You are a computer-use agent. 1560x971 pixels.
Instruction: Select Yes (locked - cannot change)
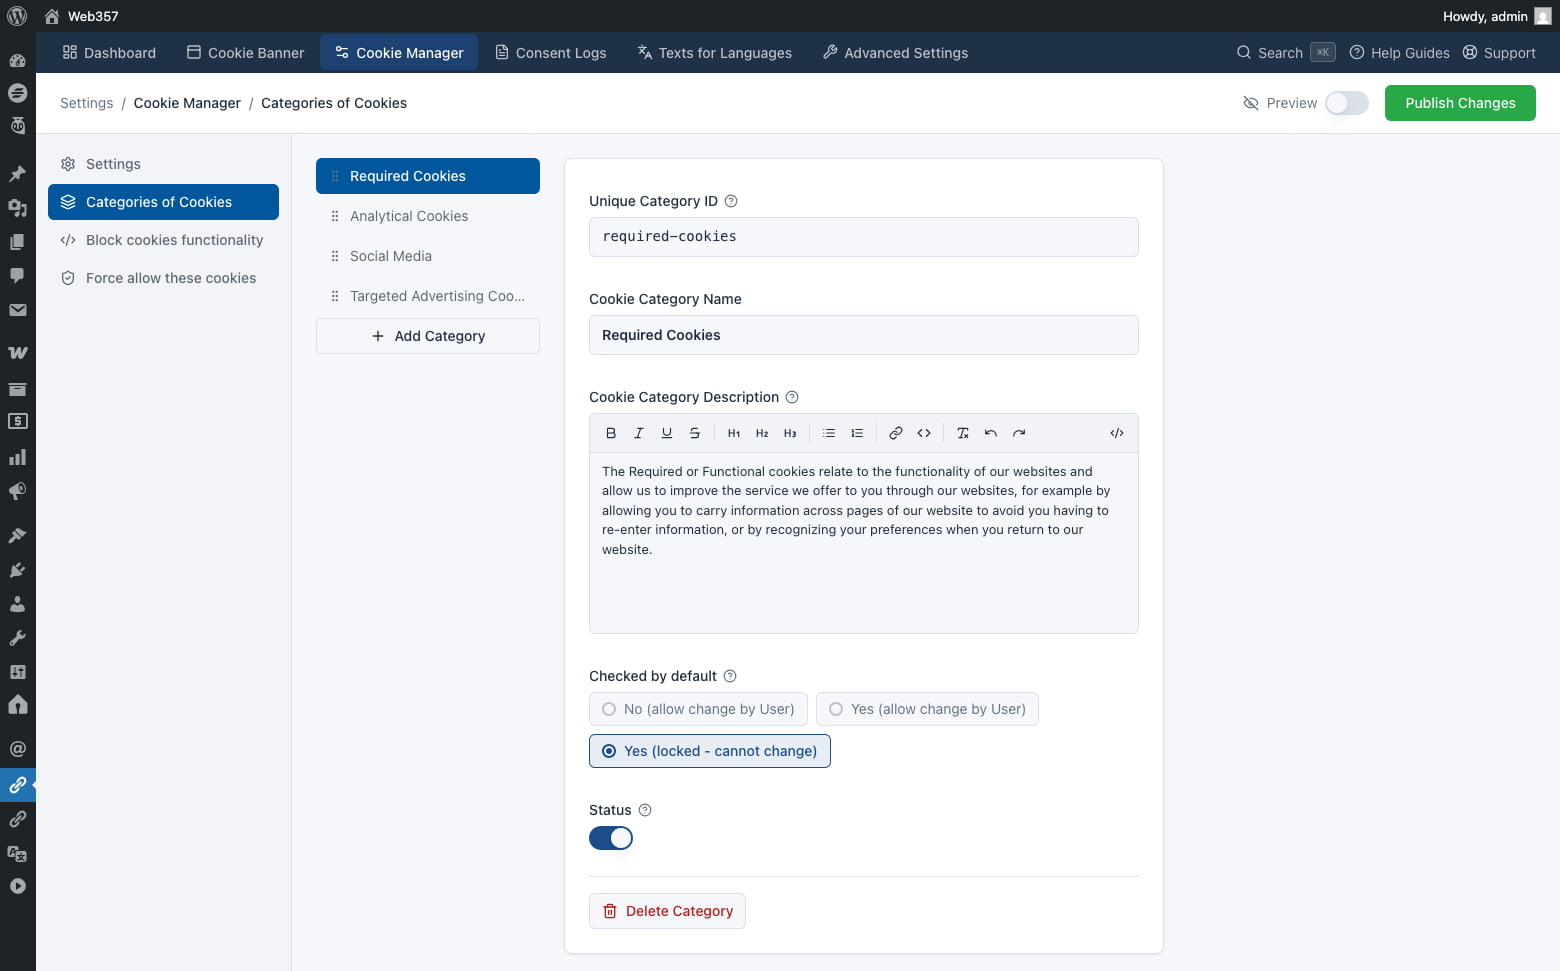pos(710,751)
